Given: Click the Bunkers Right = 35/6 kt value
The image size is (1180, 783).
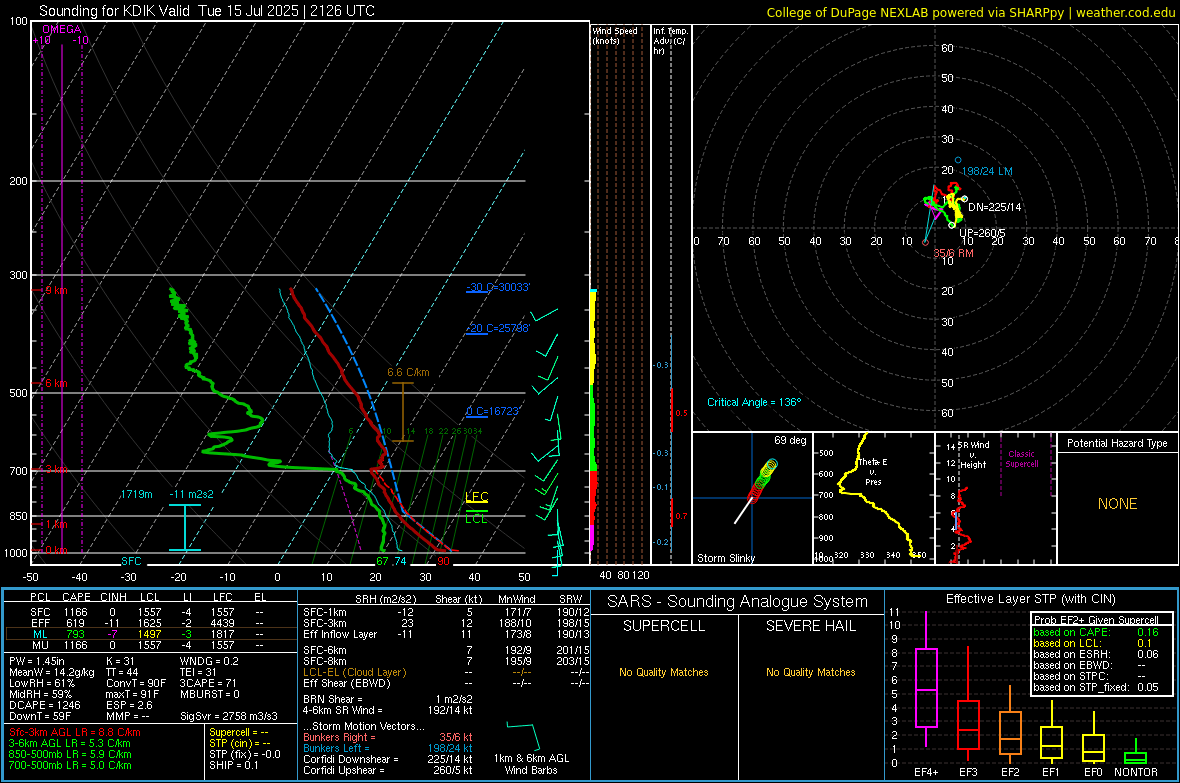Looking at the screenshot, I should 388,737.
